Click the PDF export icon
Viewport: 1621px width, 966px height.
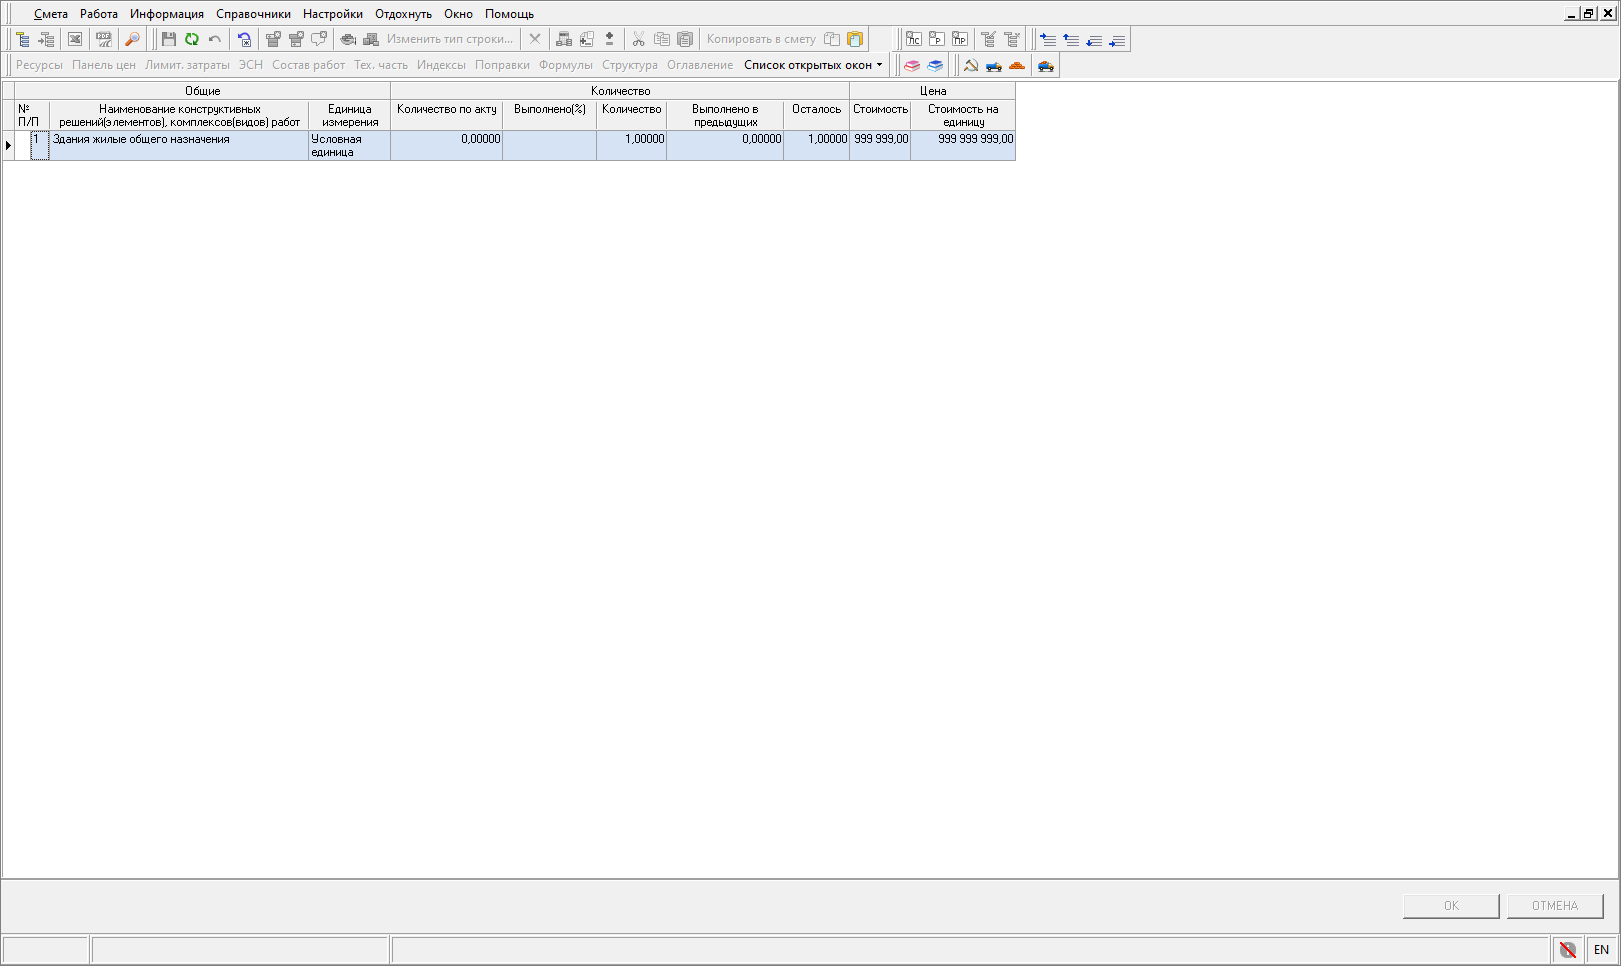[103, 39]
